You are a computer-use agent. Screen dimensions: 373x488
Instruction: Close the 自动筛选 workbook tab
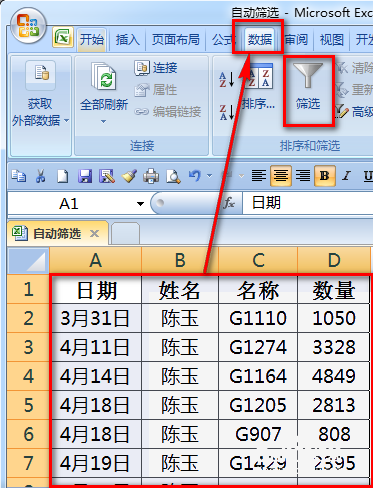[x=95, y=234]
